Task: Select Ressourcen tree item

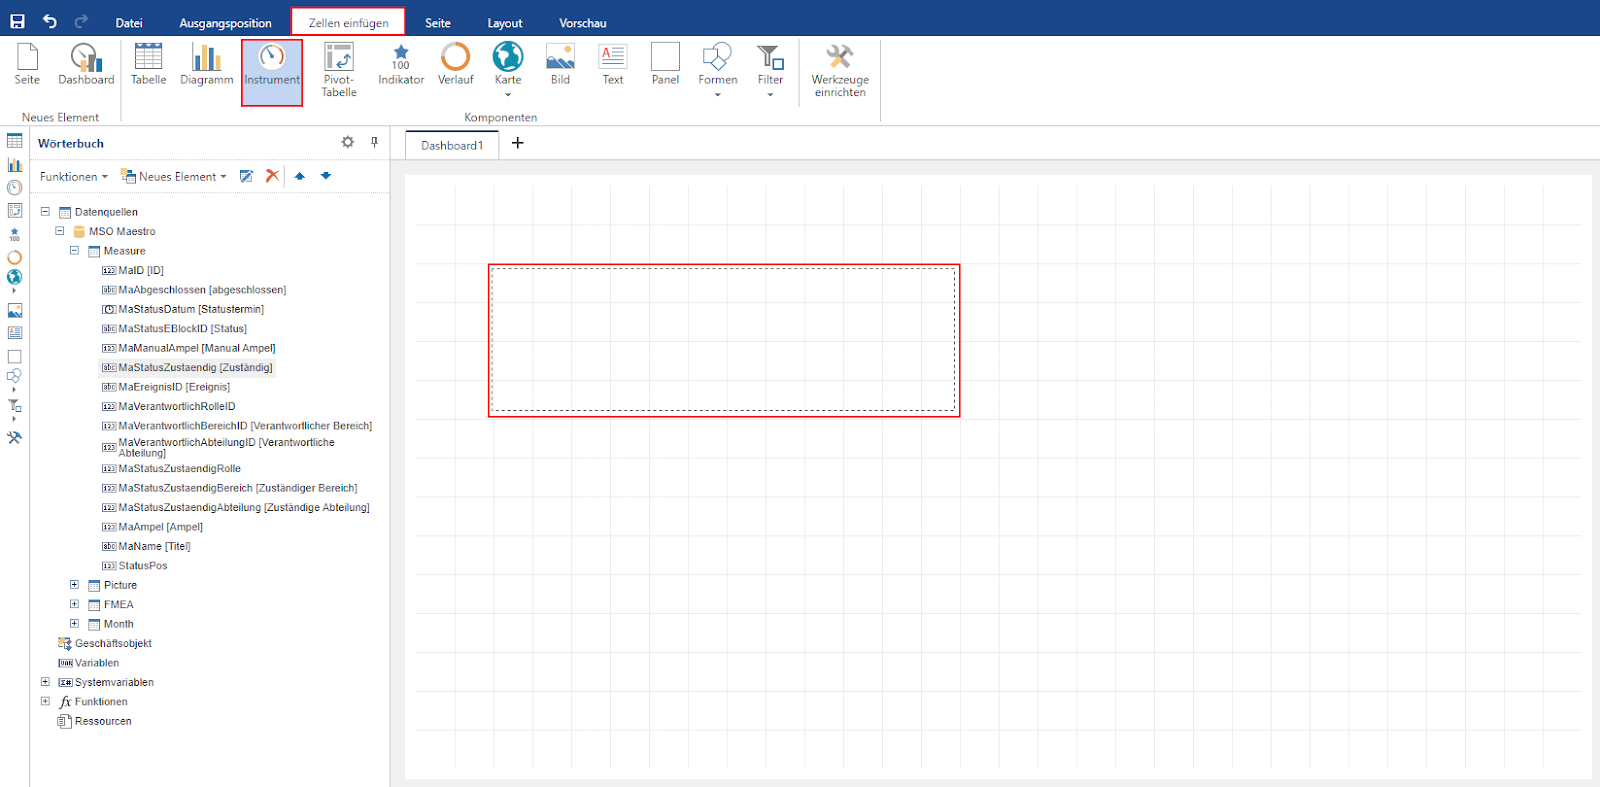Action: (95, 721)
